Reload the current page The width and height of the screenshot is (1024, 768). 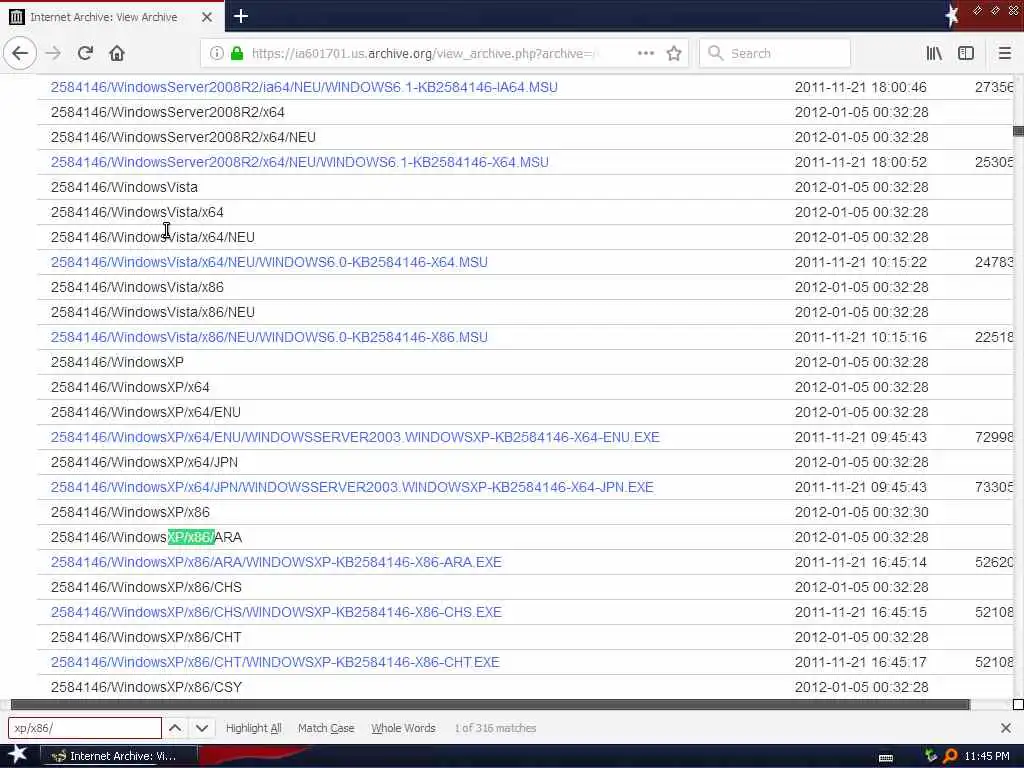[85, 53]
